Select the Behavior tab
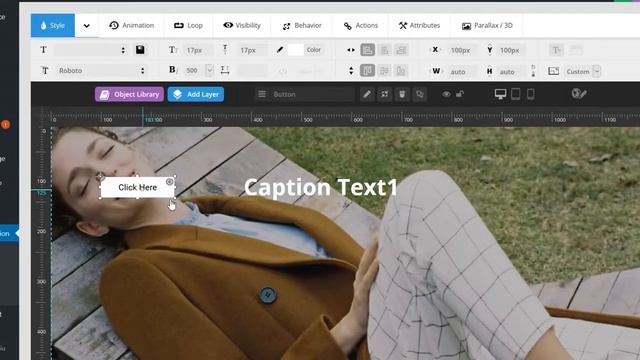Viewport: 640px width, 360px height. tap(302, 26)
